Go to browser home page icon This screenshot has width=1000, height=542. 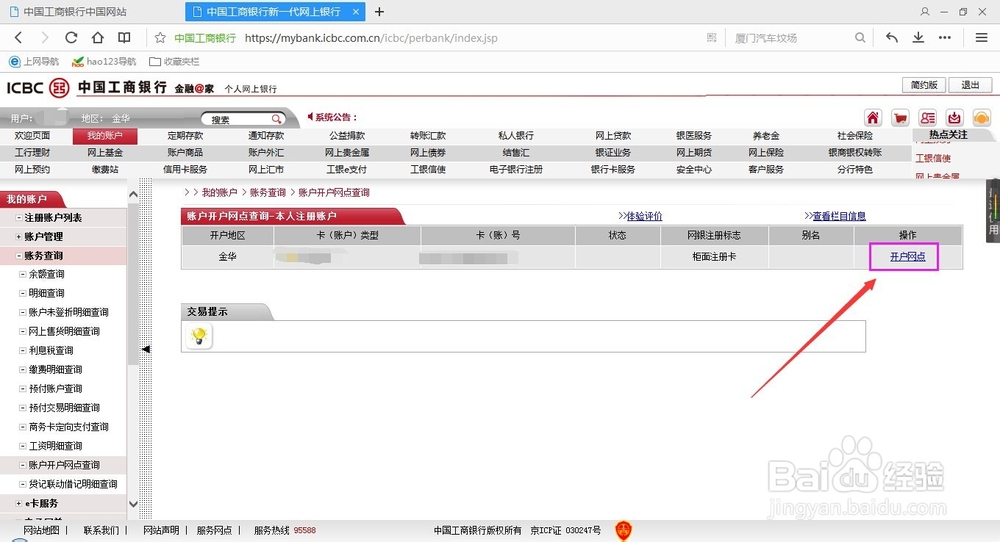click(x=98, y=38)
